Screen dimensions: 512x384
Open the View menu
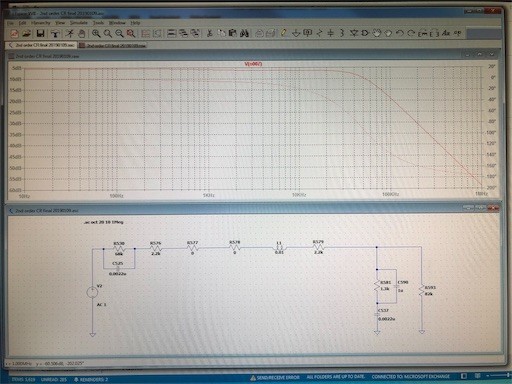(x=60, y=23)
